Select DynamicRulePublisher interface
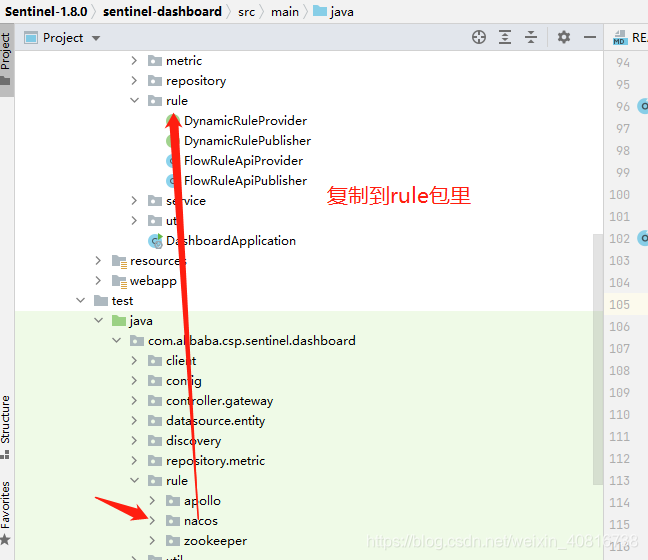 [247, 141]
